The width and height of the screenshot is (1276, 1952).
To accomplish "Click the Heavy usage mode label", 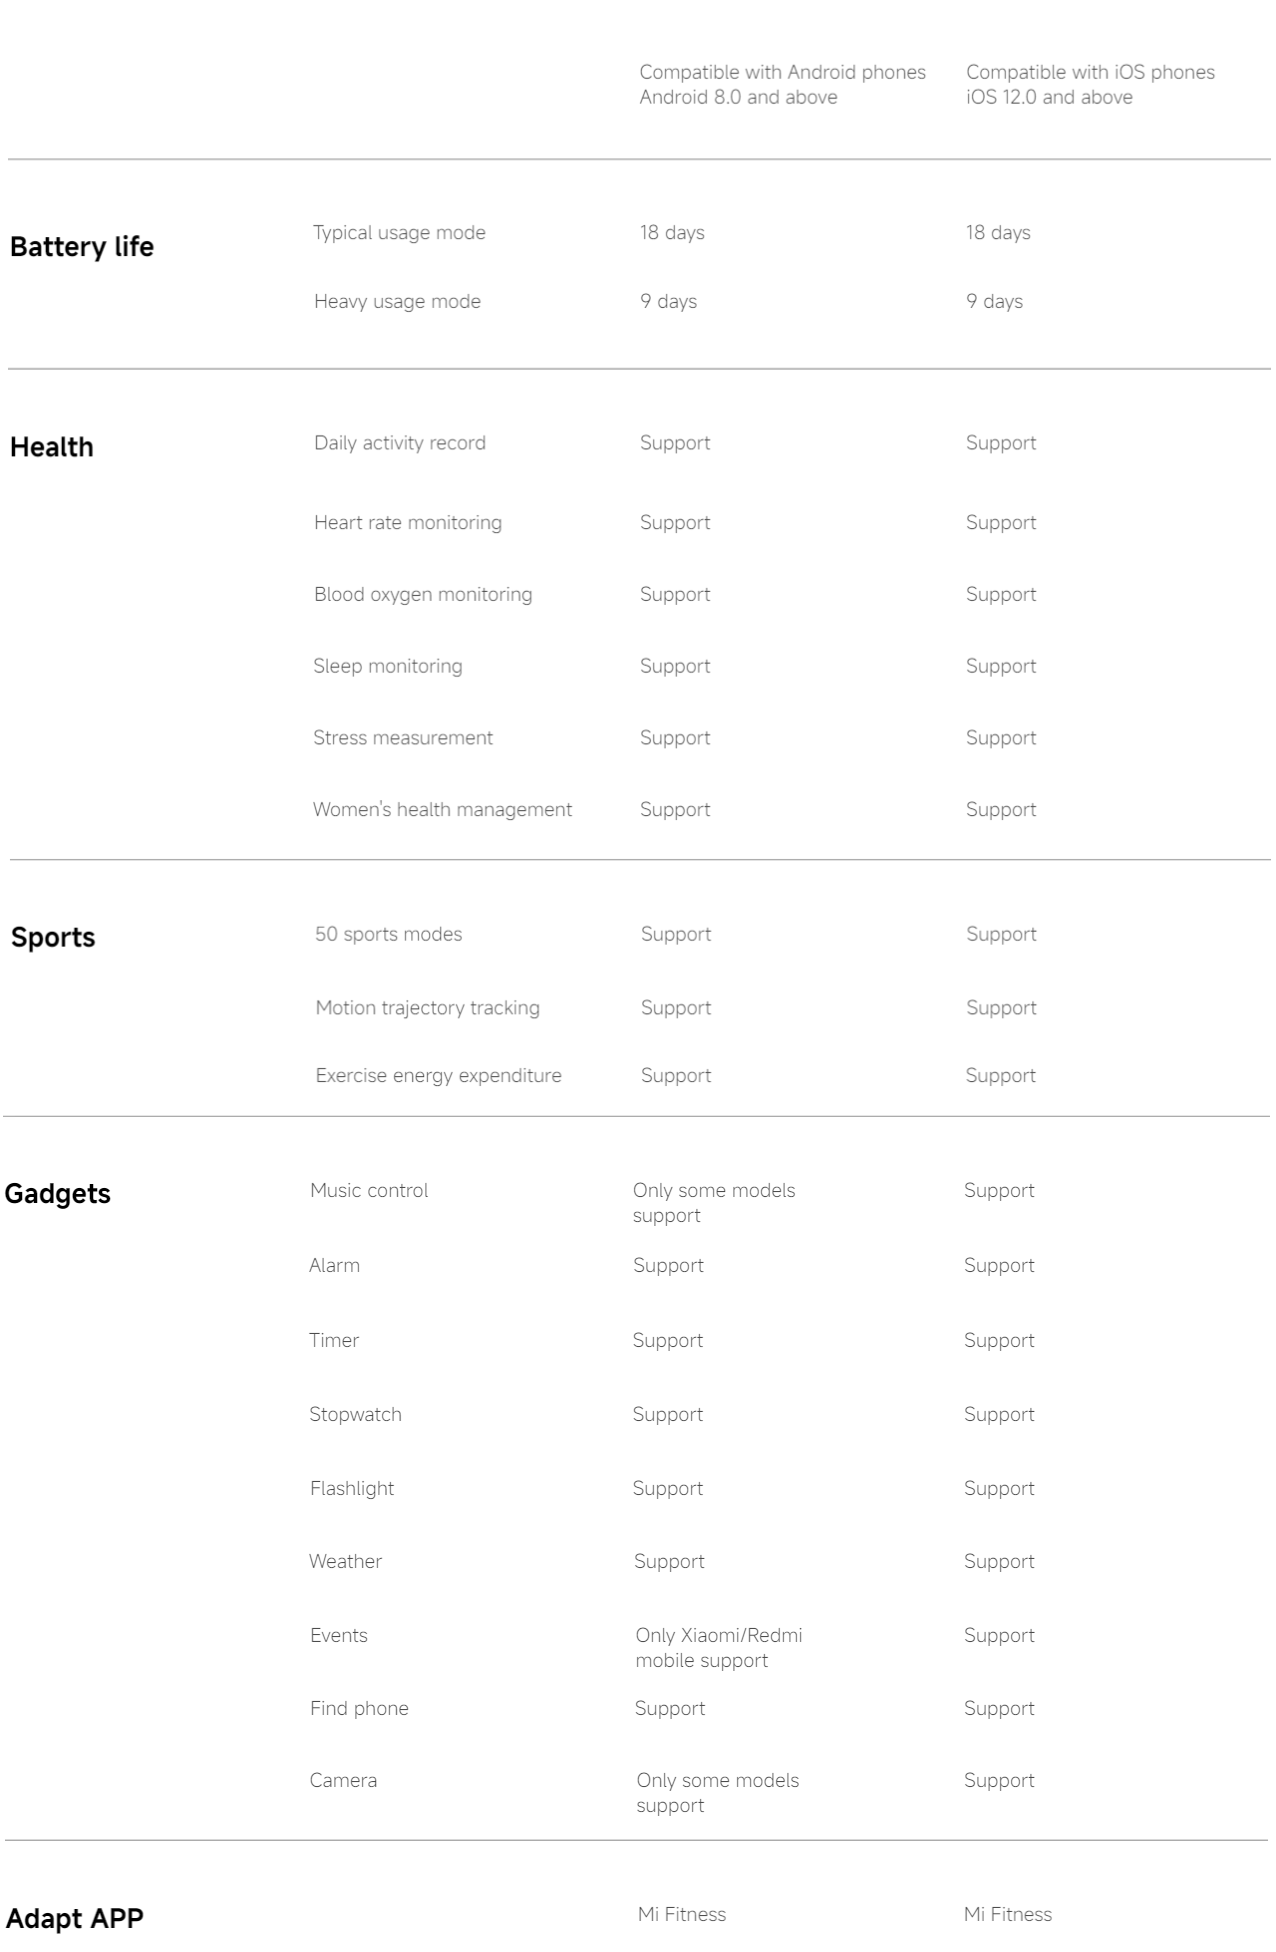I will (397, 302).
